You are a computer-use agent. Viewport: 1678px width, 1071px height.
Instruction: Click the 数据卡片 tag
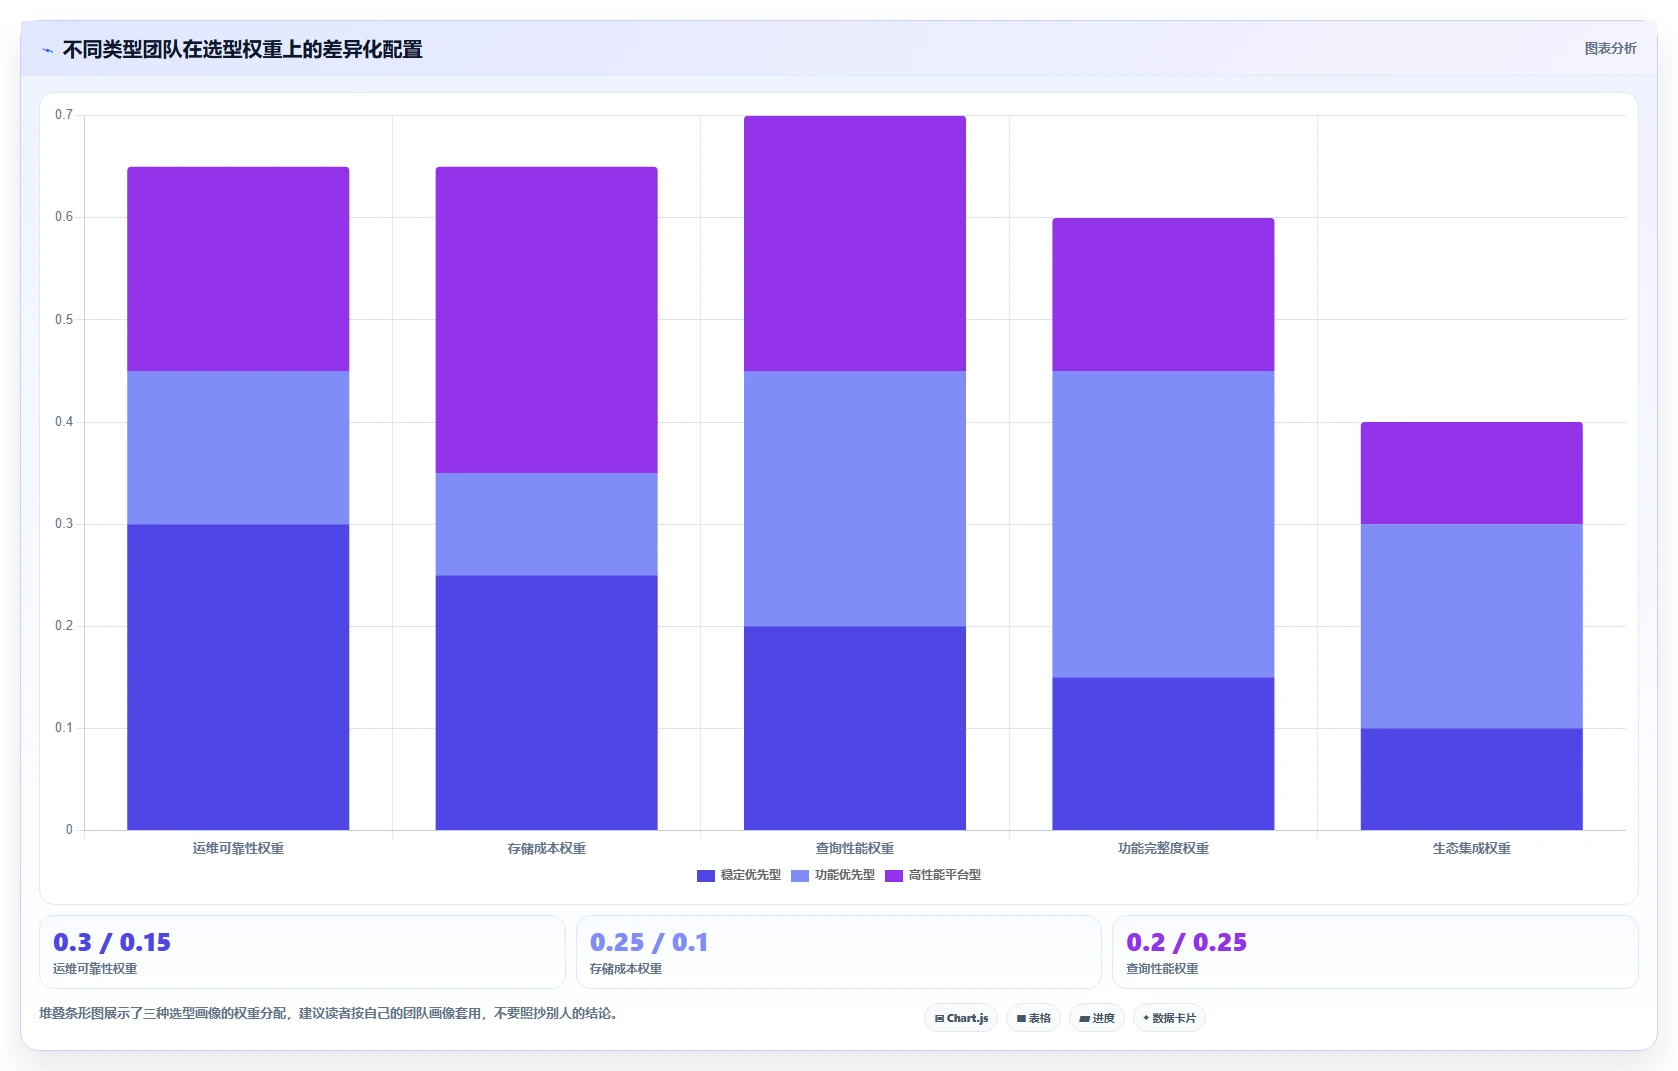tap(1169, 1018)
